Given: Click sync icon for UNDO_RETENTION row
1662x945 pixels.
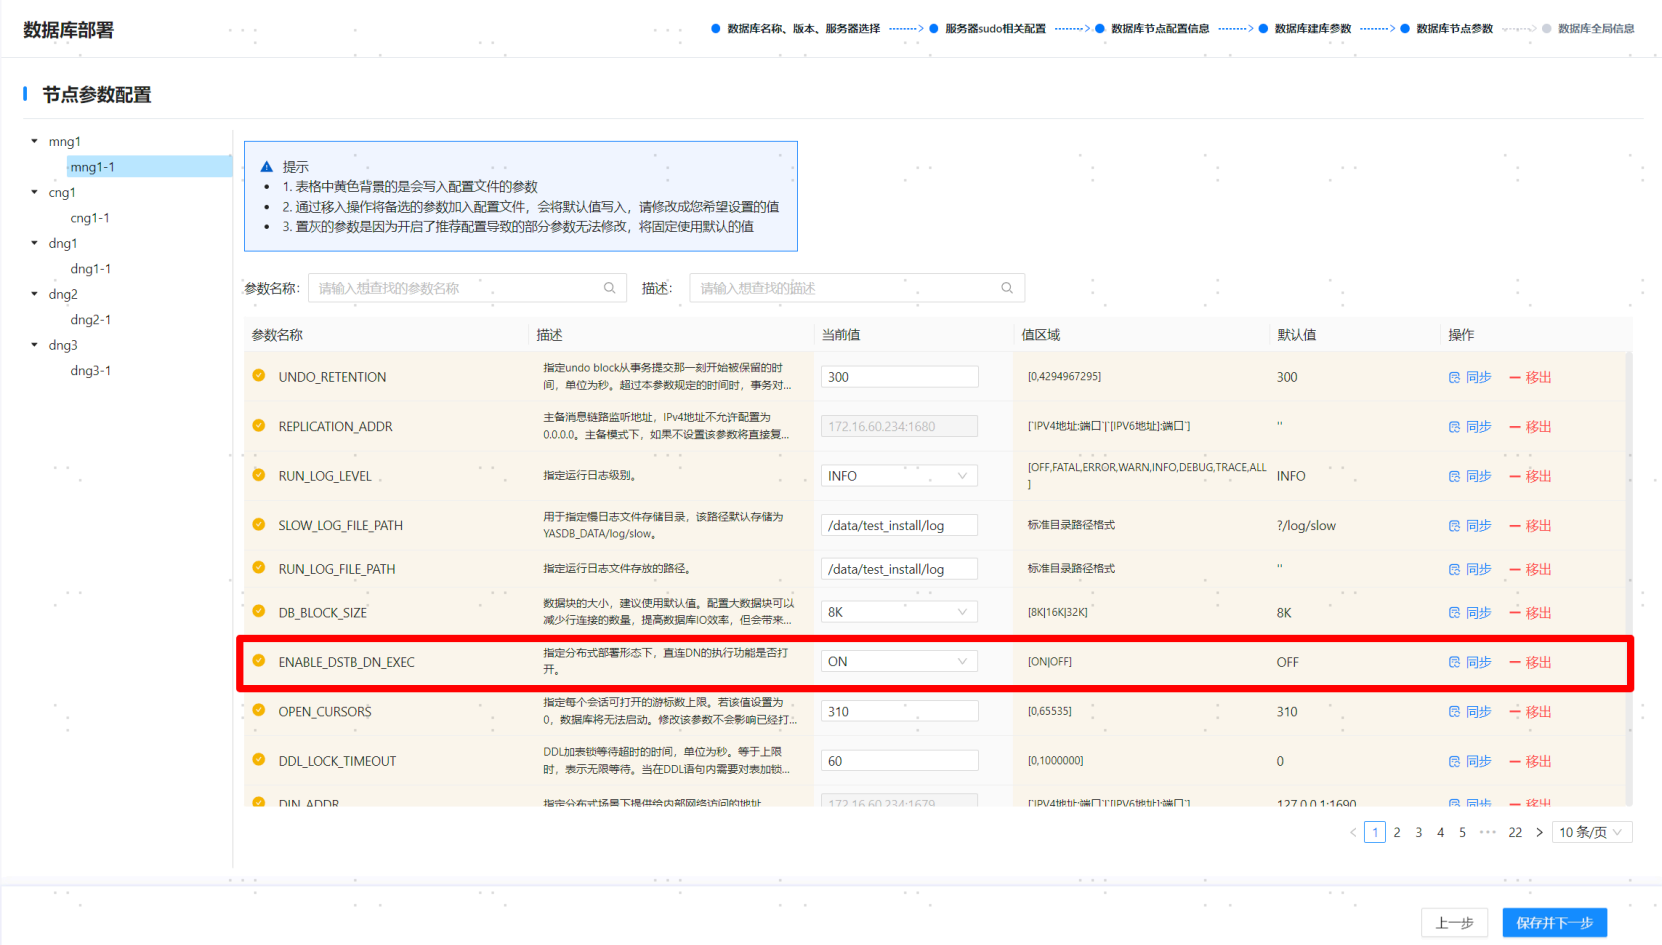Looking at the screenshot, I should tap(1454, 377).
